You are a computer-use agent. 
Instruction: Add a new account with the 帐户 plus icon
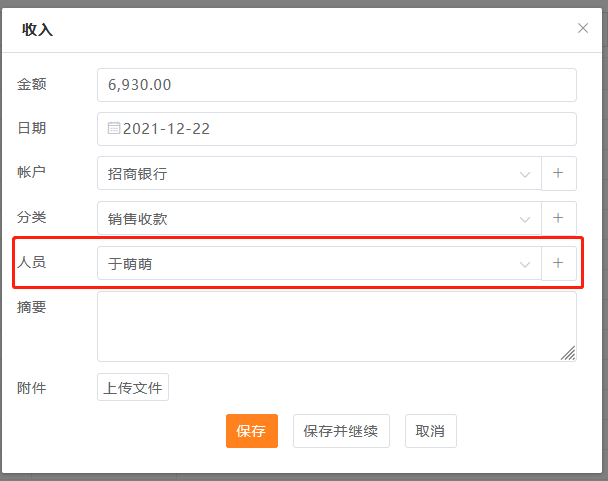tap(558, 173)
